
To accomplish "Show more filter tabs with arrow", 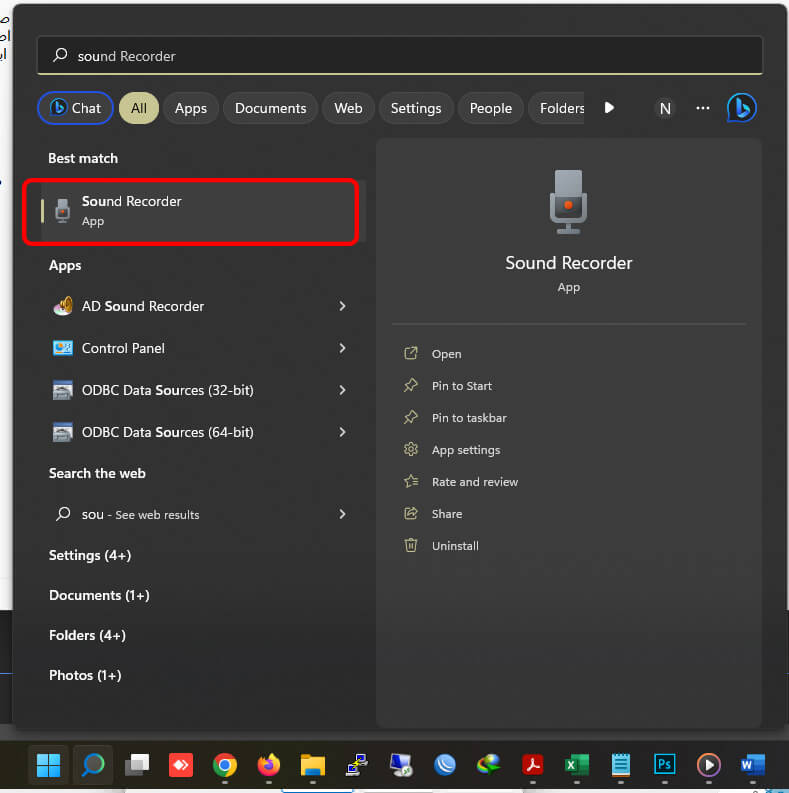I will coord(609,108).
